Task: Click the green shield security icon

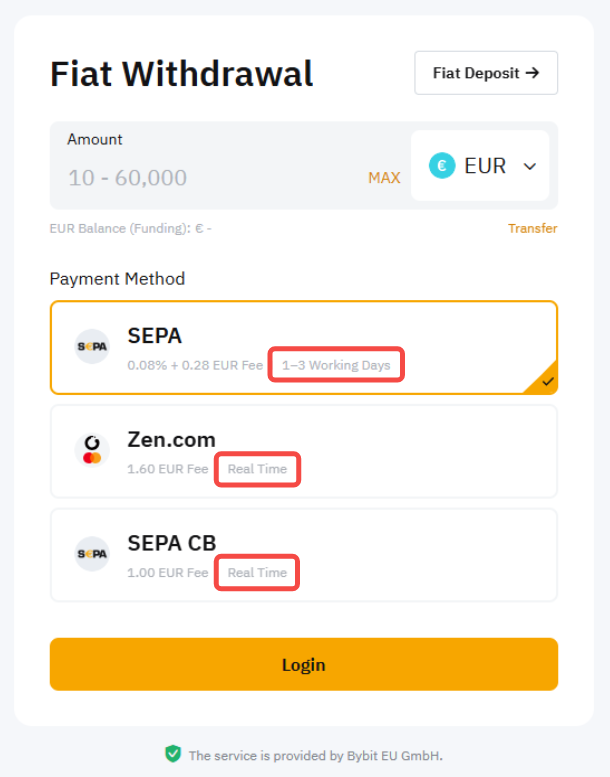Action: [173, 754]
